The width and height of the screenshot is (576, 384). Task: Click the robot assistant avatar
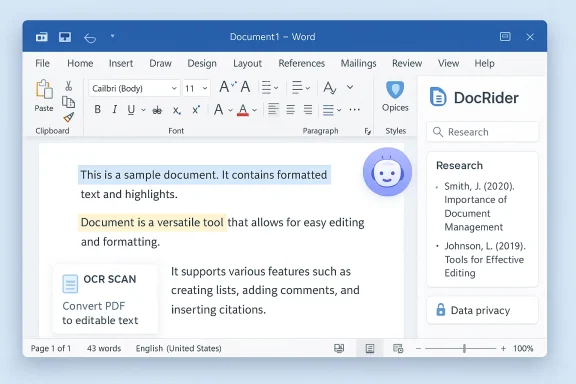tap(387, 172)
